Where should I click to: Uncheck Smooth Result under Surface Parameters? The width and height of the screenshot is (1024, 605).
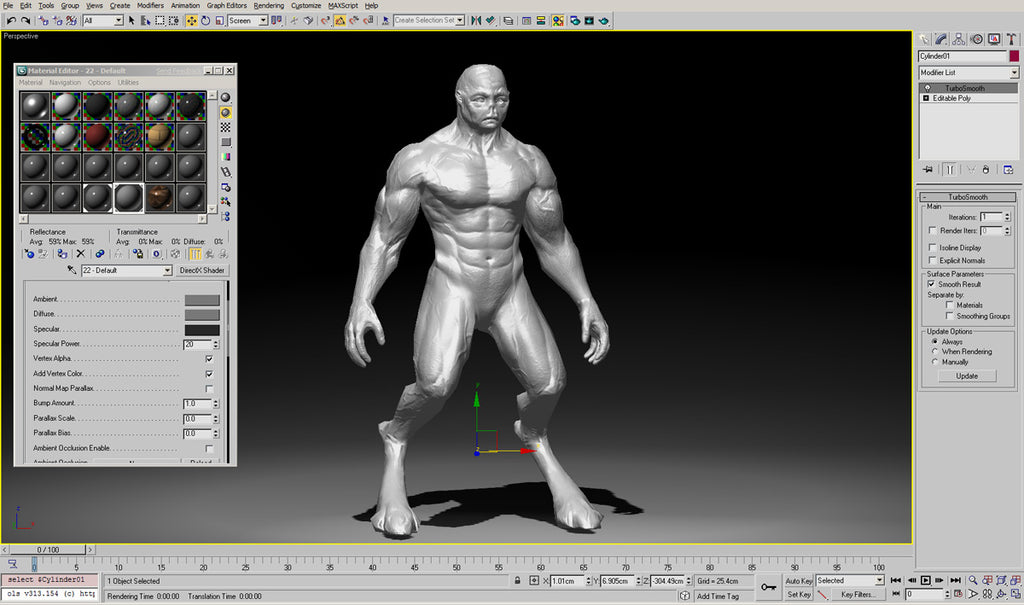931,283
